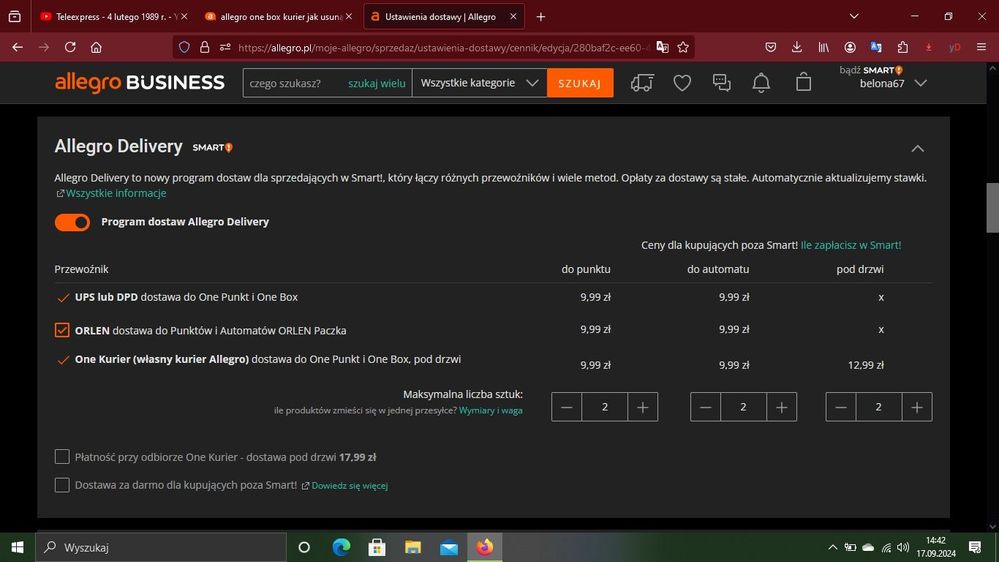Image resolution: width=999 pixels, height=562 pixels.
Task: Collapse the Allegro Delivery section
Action: 917,148
